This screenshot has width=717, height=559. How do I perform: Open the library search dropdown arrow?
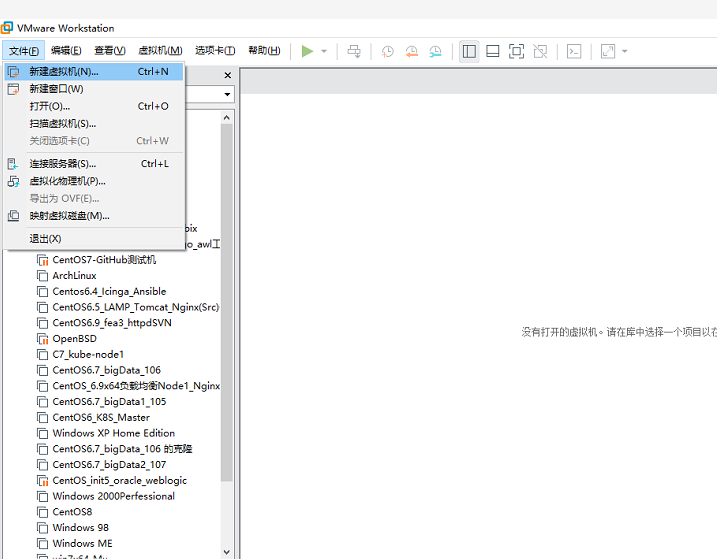[x=227, y=95]
